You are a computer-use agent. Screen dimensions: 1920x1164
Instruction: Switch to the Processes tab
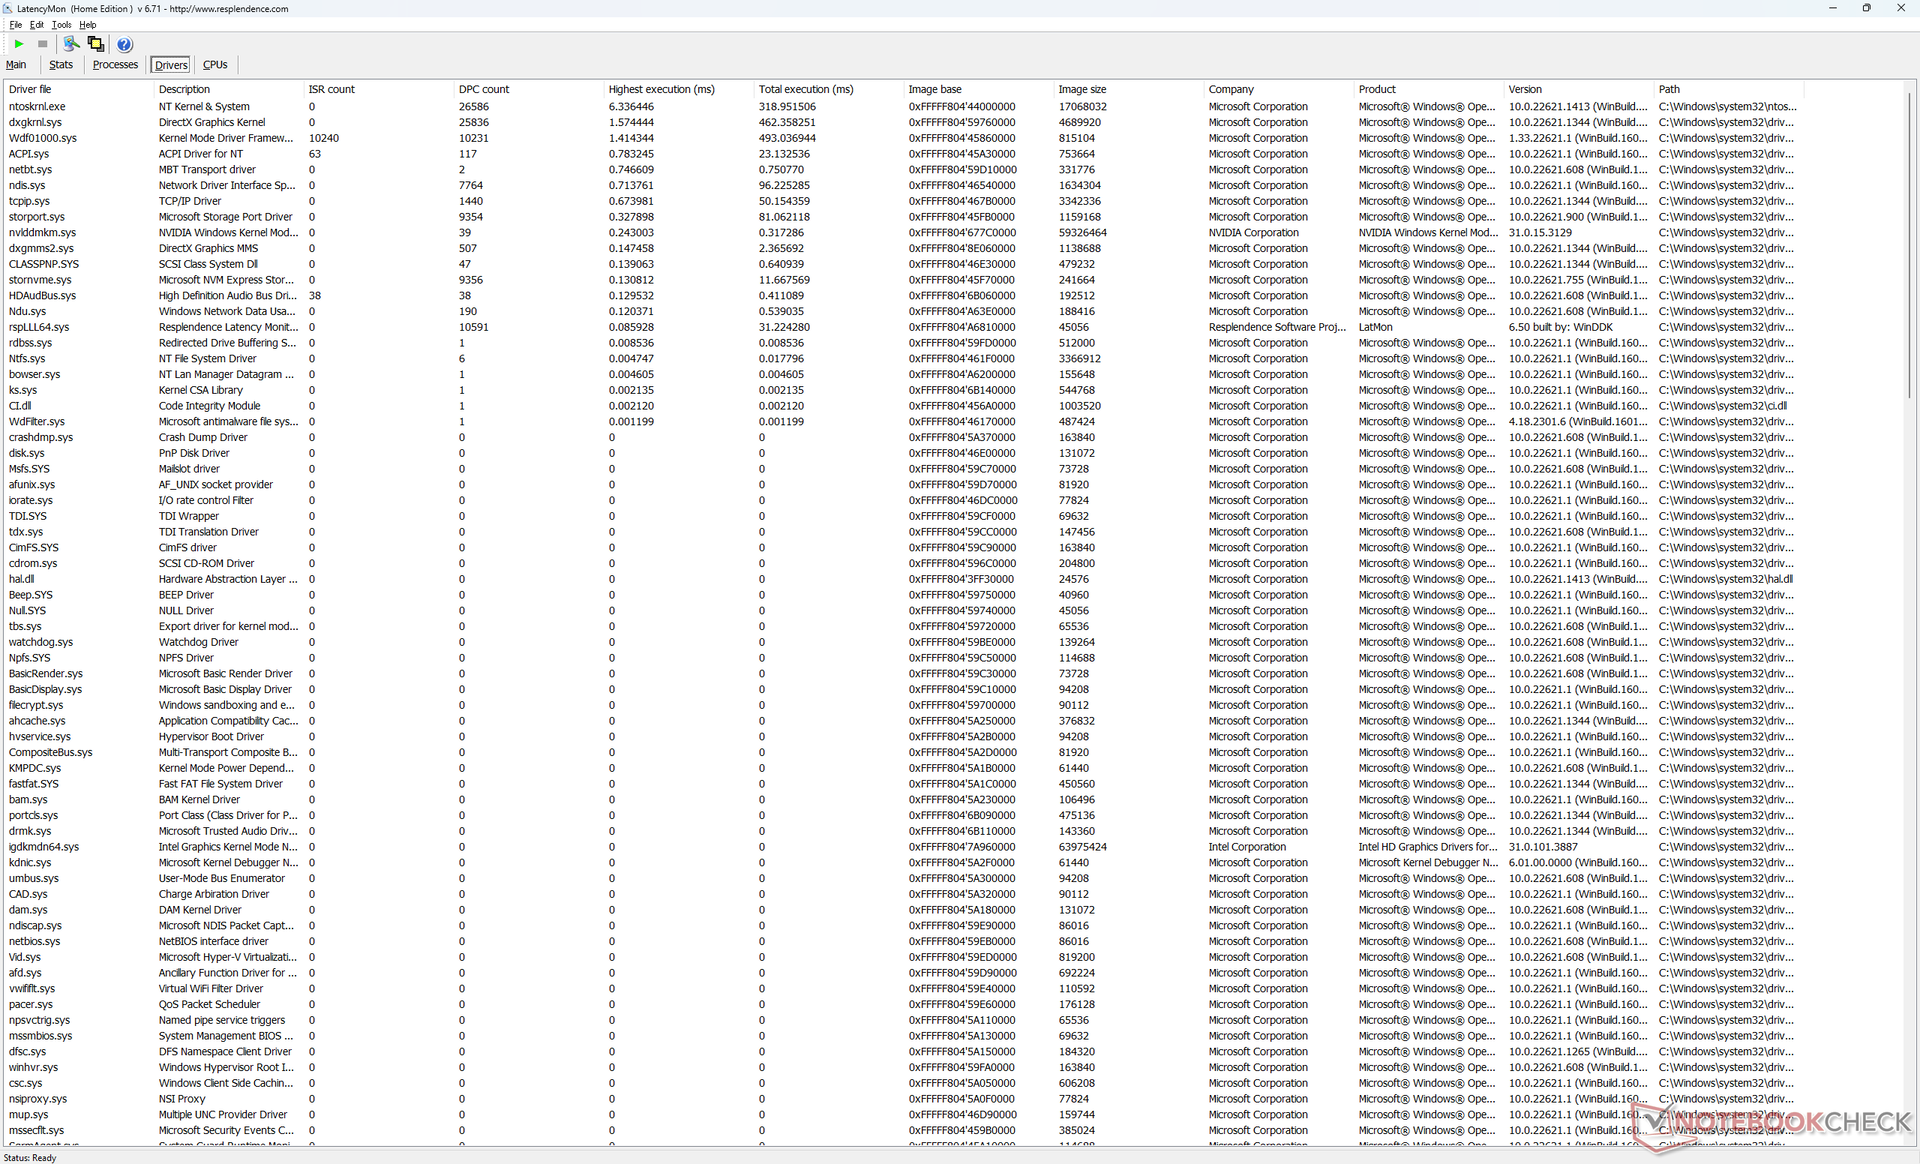tap(115, 65)
